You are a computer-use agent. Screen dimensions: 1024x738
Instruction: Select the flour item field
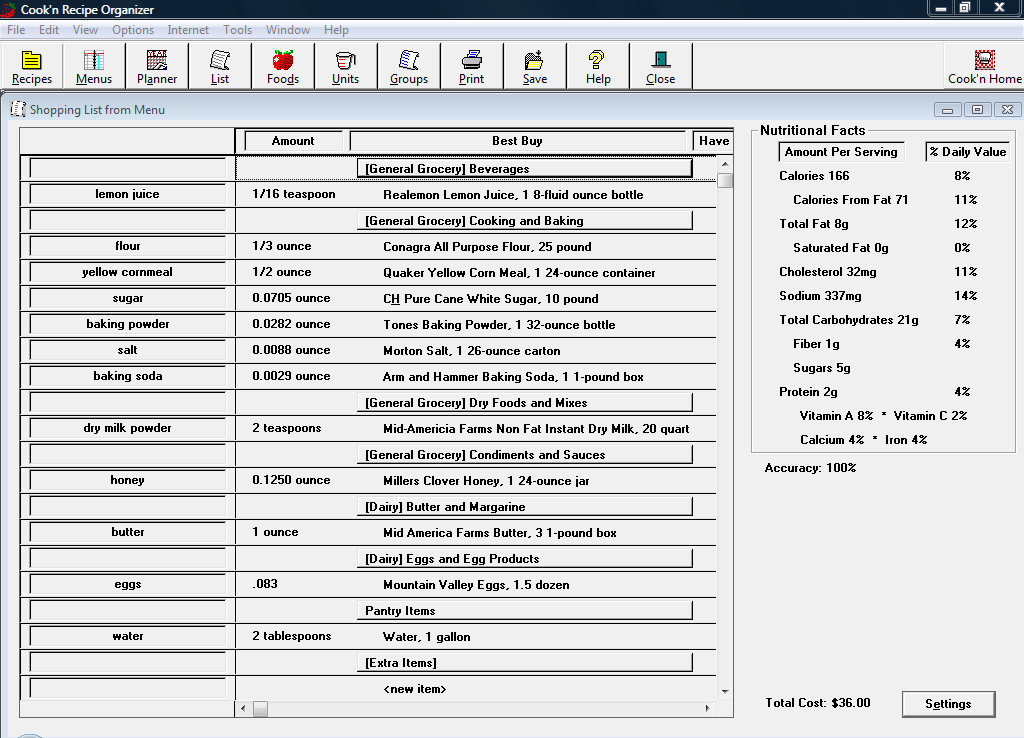(x=127, y=246)
